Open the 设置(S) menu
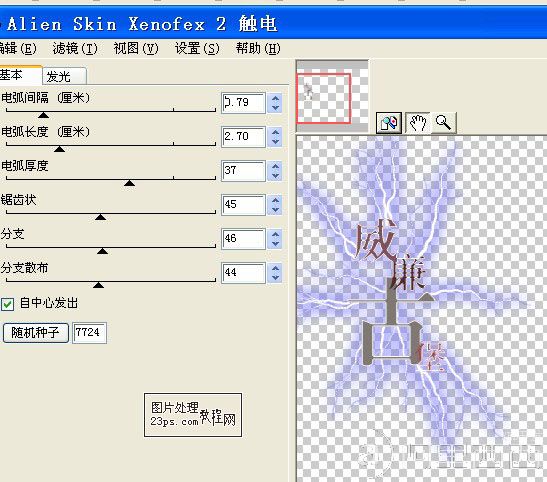Screen dimensions: 547x482 point(197,48)
